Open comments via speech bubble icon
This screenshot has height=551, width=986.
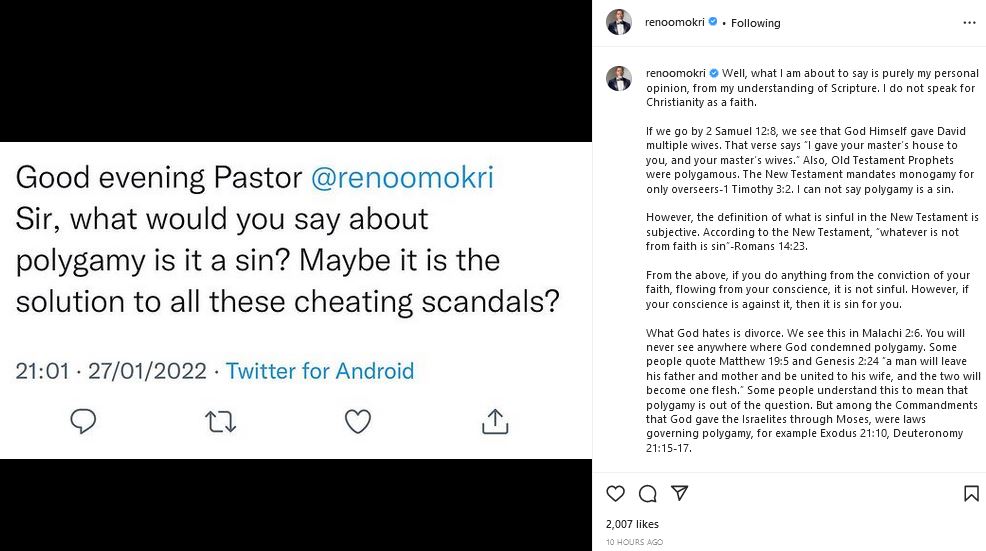pyautogui.click(x=647, y=493)
